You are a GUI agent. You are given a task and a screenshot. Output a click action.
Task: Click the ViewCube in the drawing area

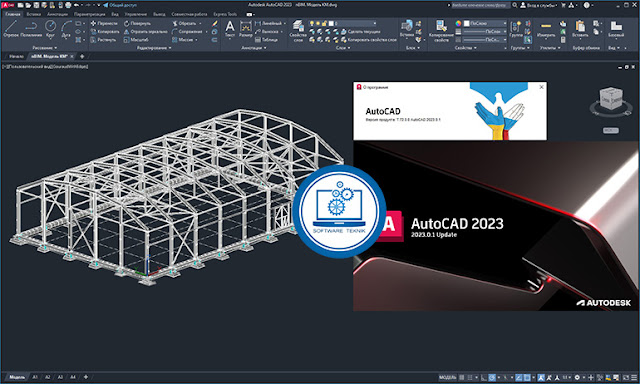pyautogui.click(x=611, y=98)
